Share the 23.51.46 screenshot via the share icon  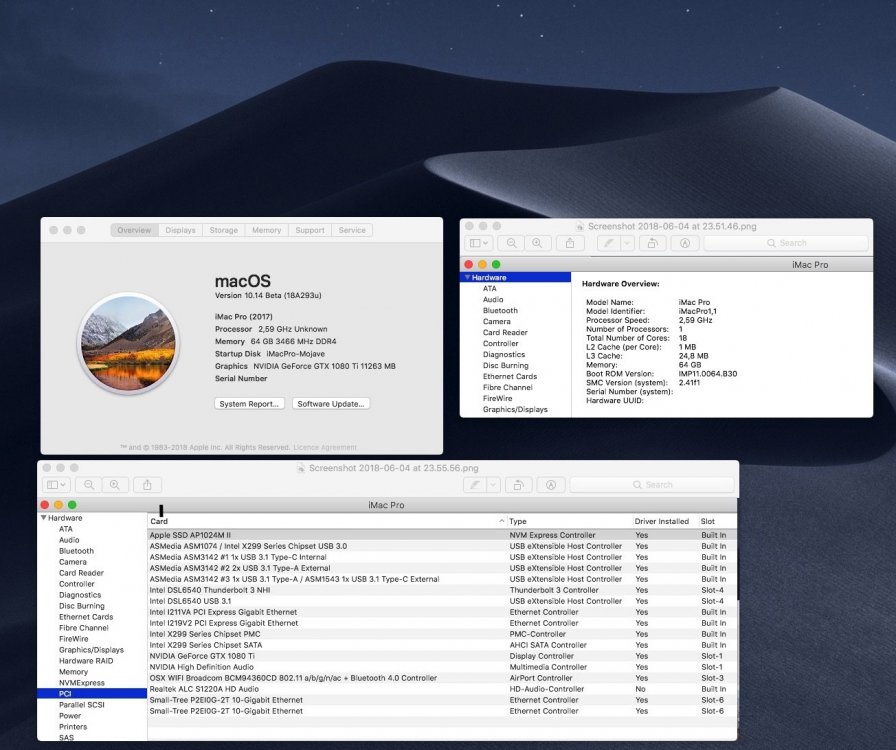click(570, 243)
